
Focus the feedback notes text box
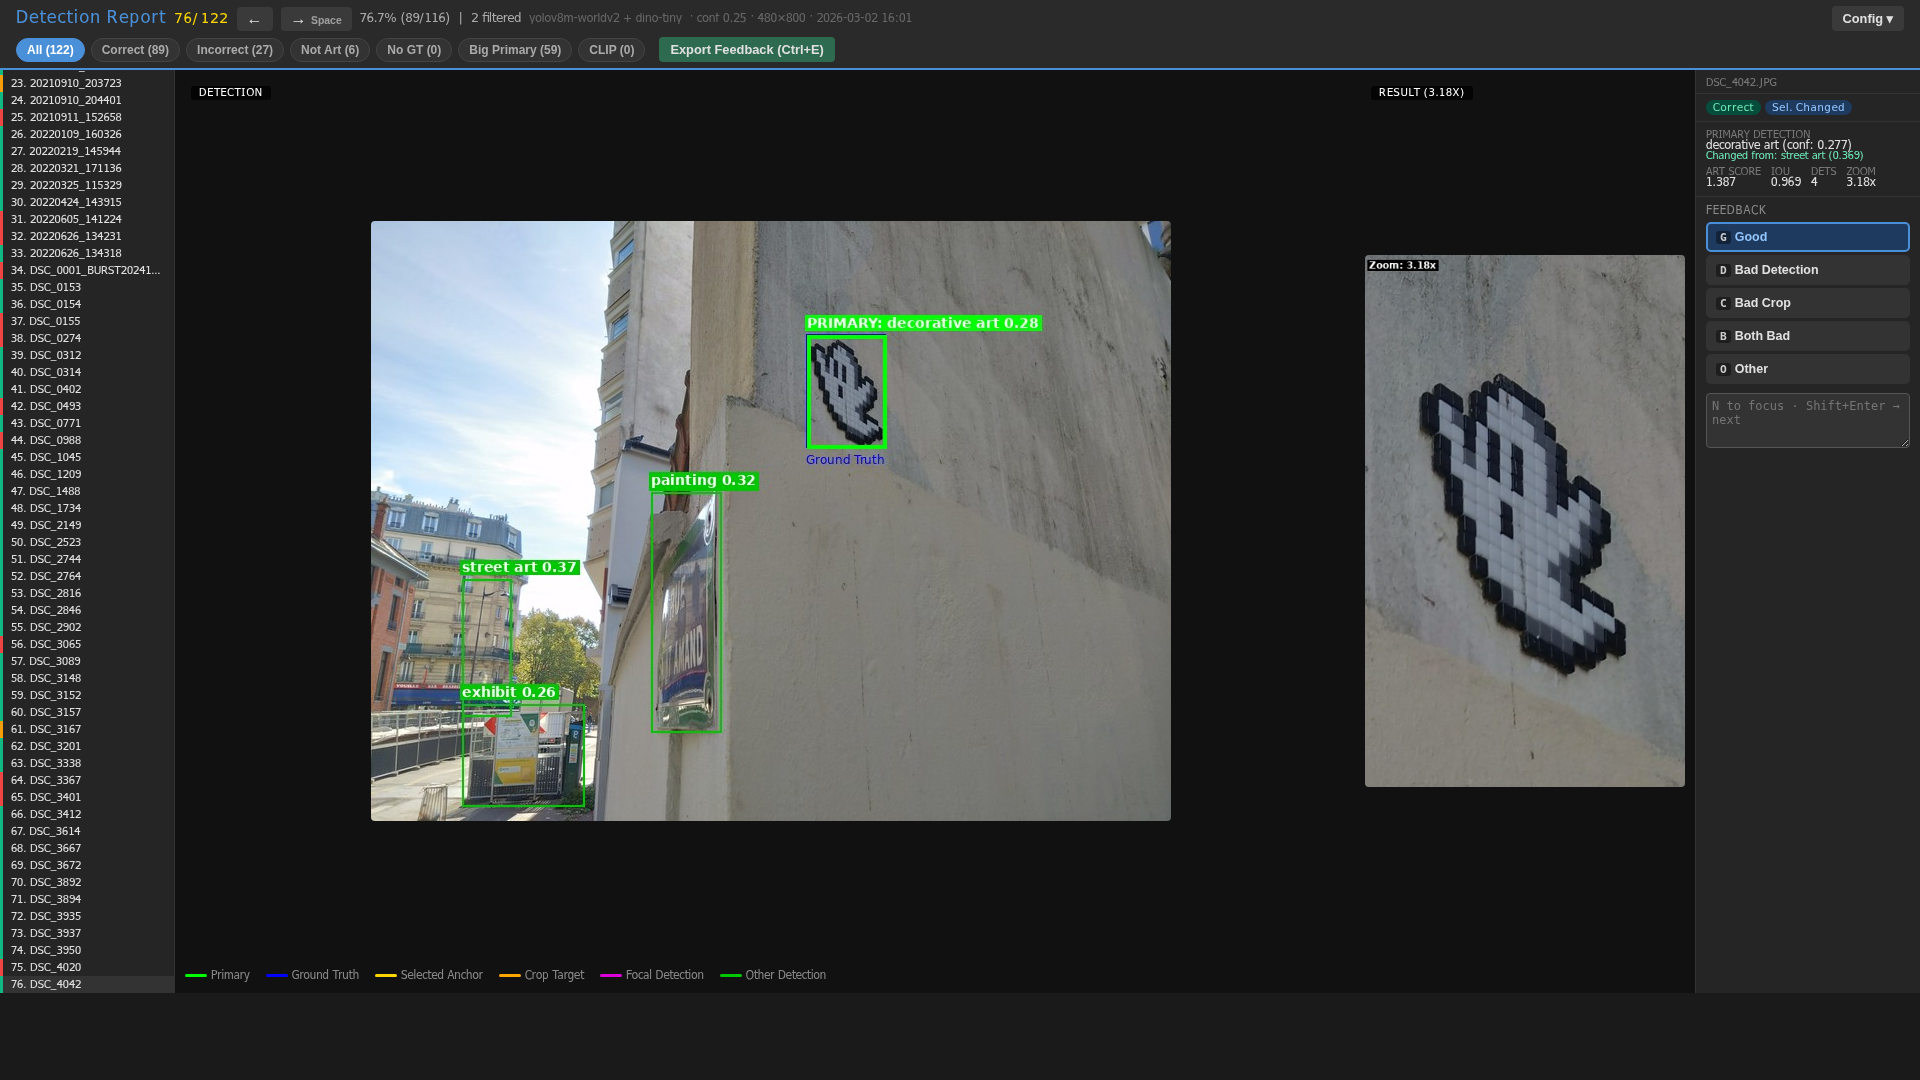1807,420
